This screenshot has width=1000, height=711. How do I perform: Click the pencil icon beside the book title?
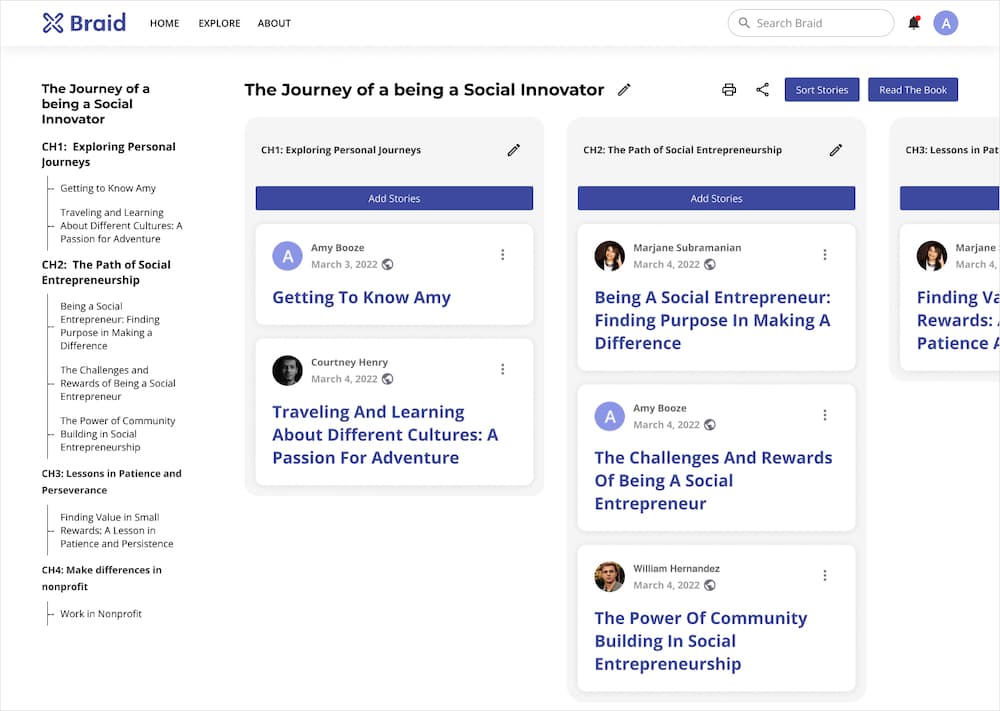point(624,90)
